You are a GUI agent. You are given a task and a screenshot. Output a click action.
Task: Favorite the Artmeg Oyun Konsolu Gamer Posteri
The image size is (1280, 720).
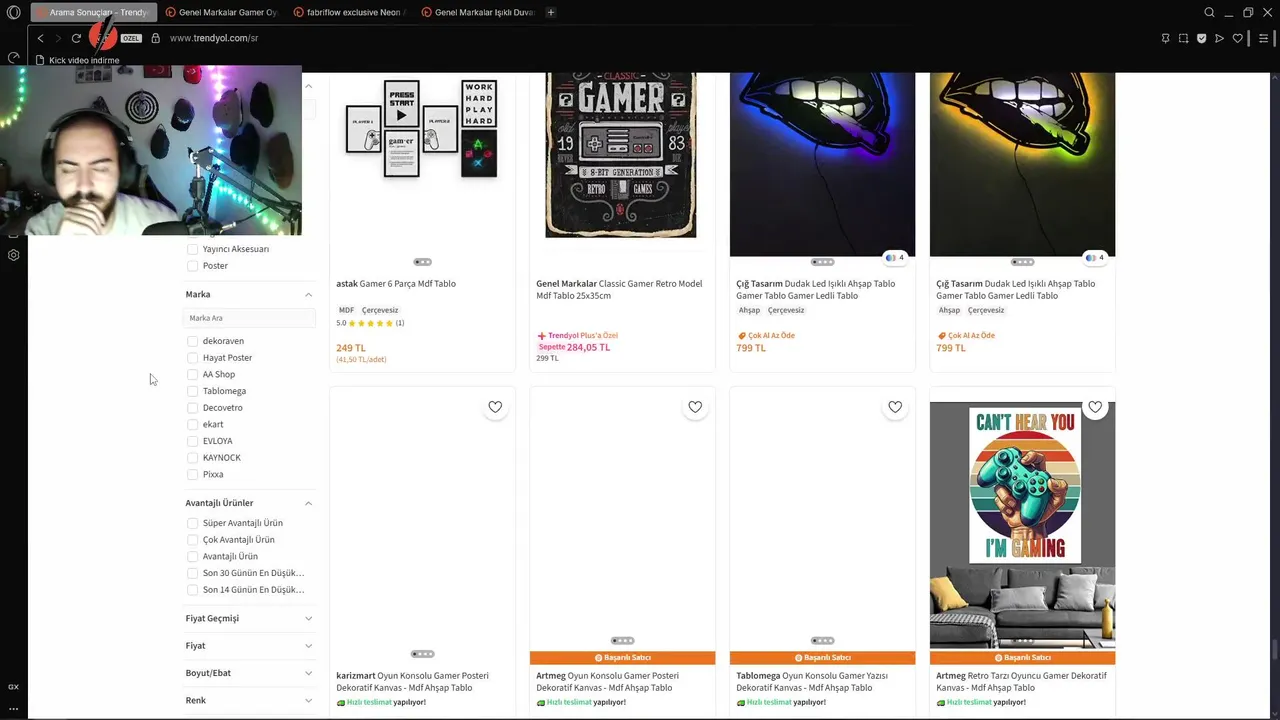[x=695, y=407]
